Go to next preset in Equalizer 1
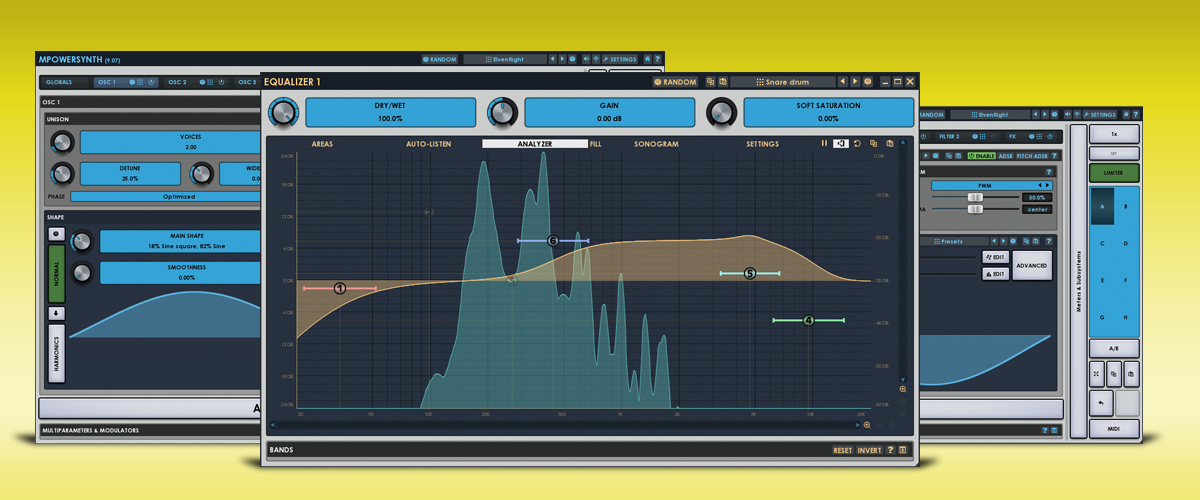Screen dimensions: 1200x500 (855, 81)
